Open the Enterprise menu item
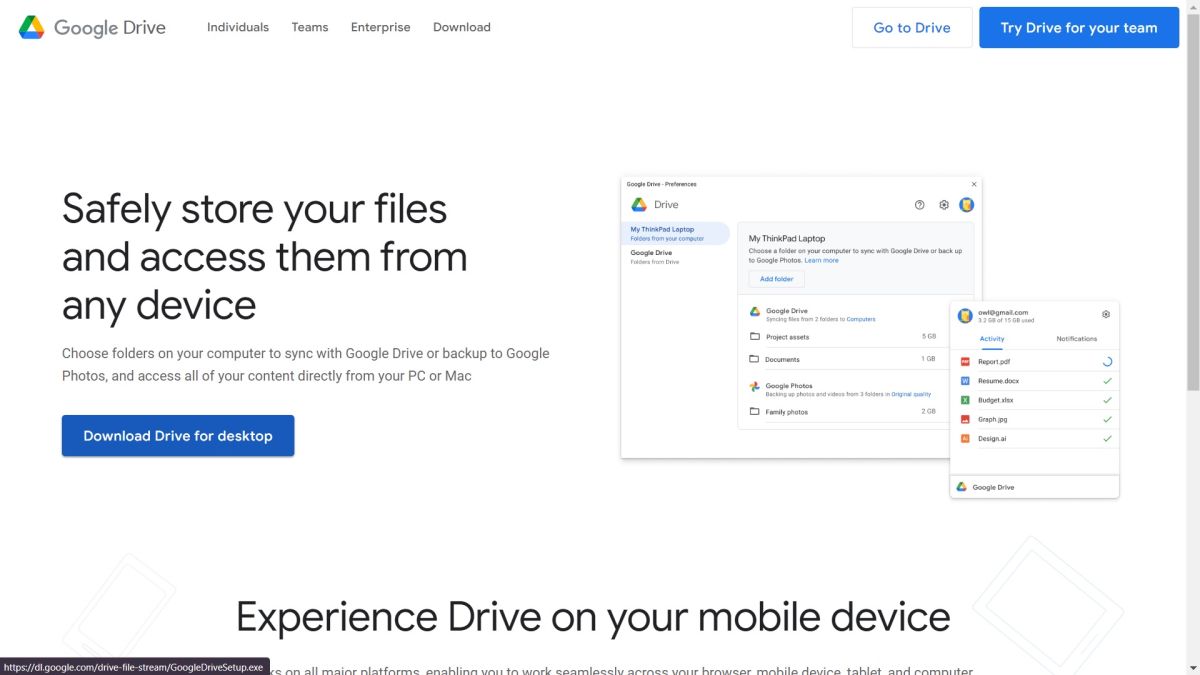Screen dimensions: 1200x675 click(x=380, y=27)
